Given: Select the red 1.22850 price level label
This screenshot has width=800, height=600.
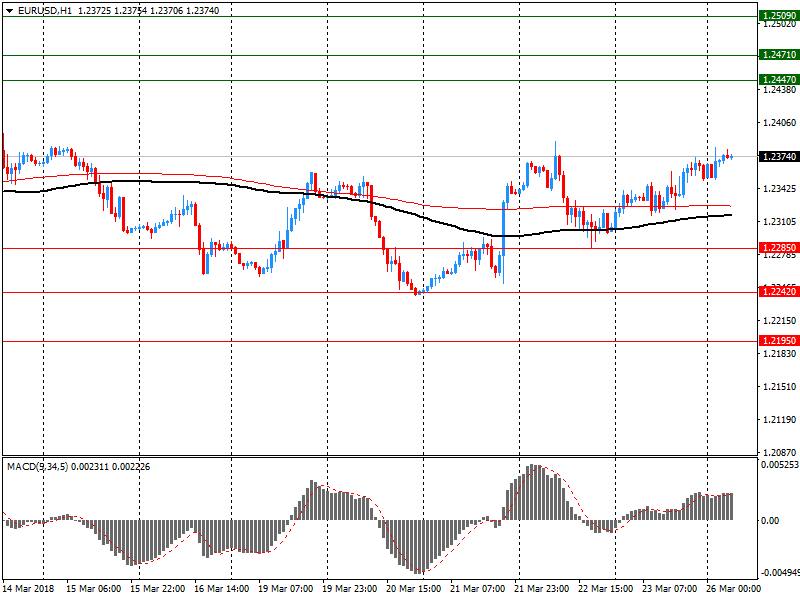Looking at the screenshot, I should coord(778,248).
